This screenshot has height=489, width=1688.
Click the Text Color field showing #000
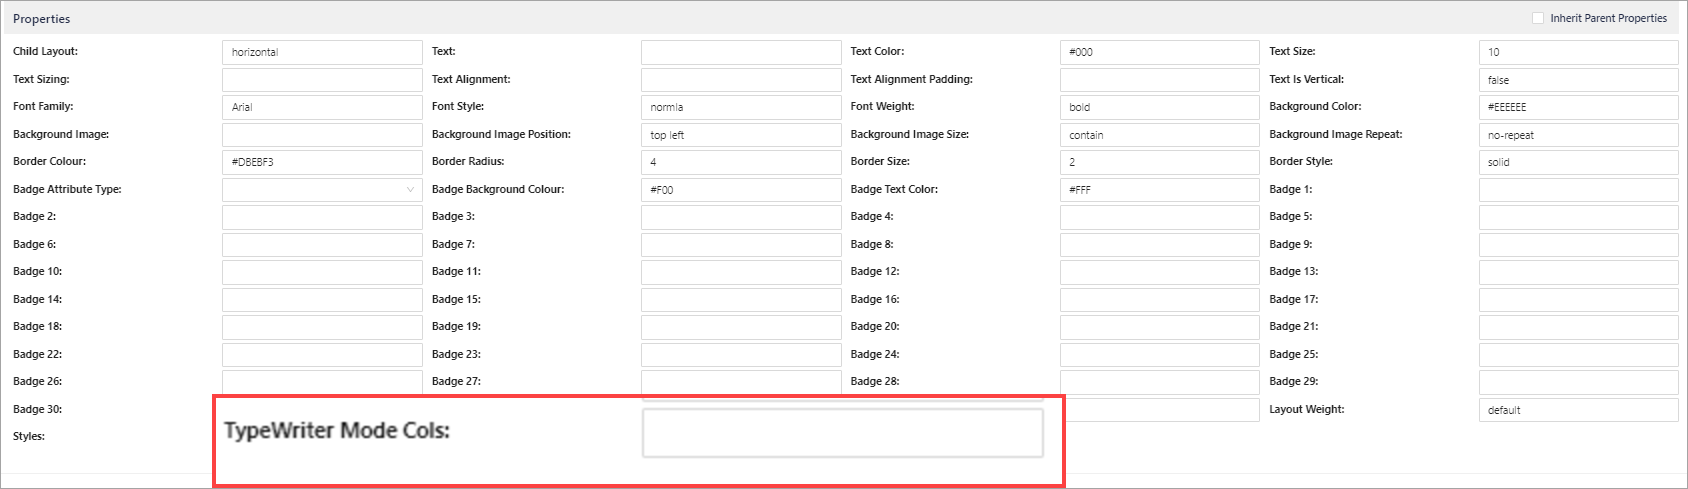tap(1159, 52)
